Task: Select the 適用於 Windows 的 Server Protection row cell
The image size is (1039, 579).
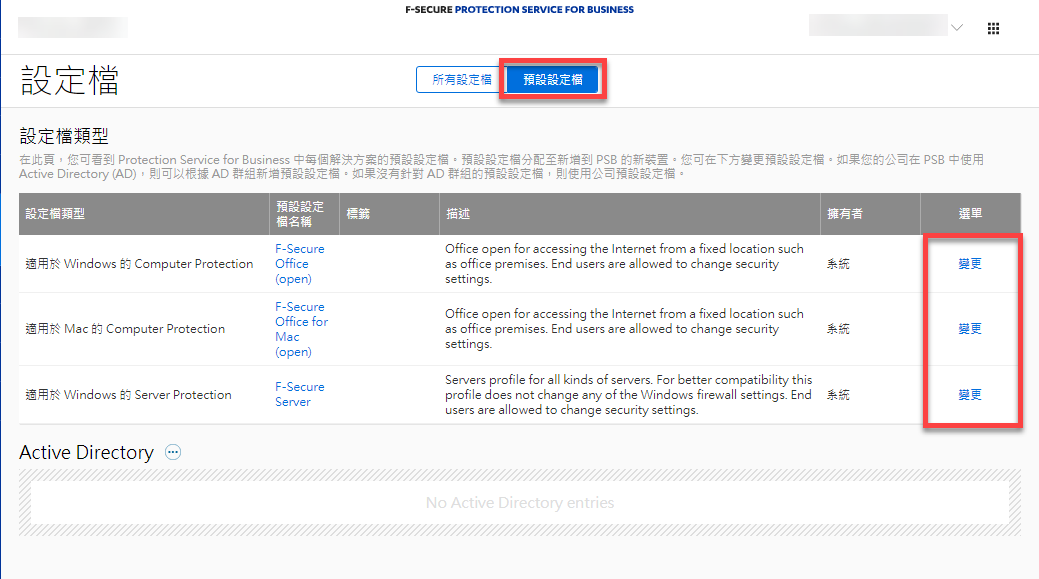Action: coord(128,395)
